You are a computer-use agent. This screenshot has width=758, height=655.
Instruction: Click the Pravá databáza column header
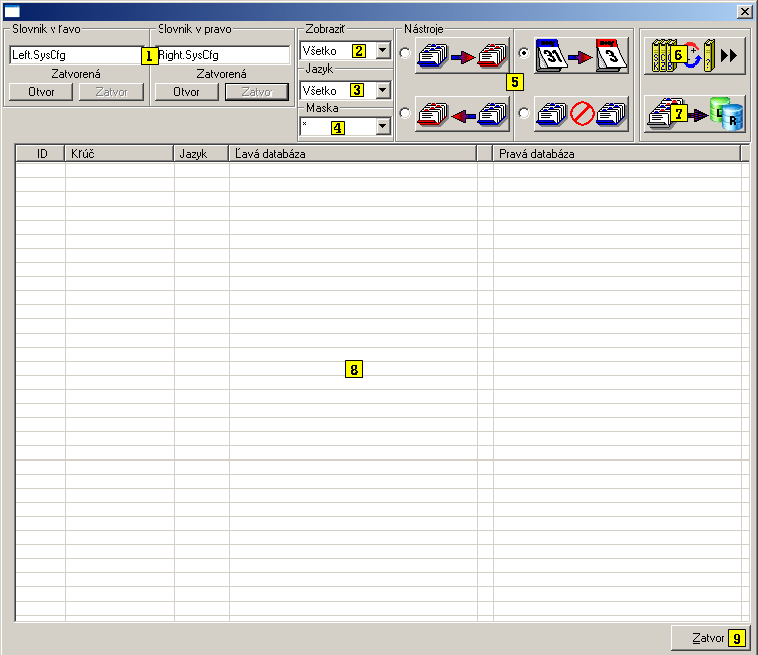[616, 154]
